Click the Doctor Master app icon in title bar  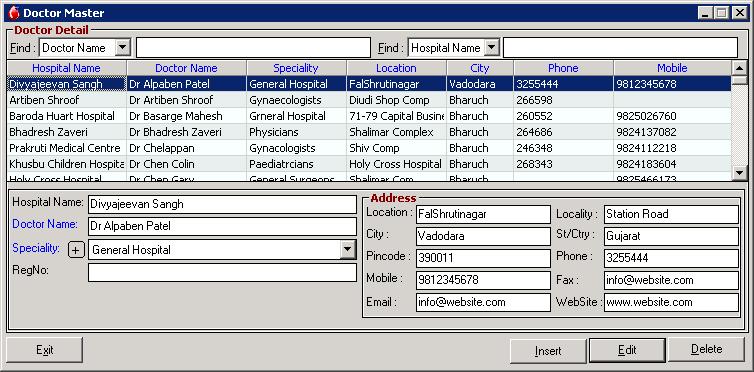click(x=14, y=13)
